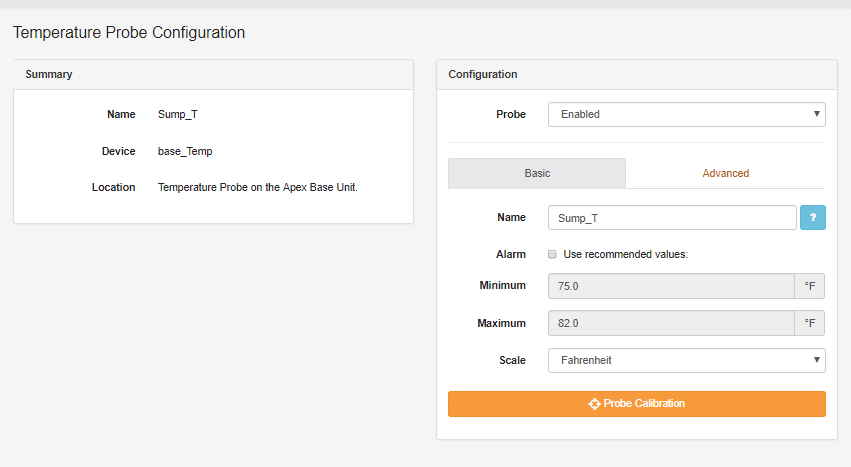Switch to the Basic tab
This screenshot has width=851, height=467.
537,173
